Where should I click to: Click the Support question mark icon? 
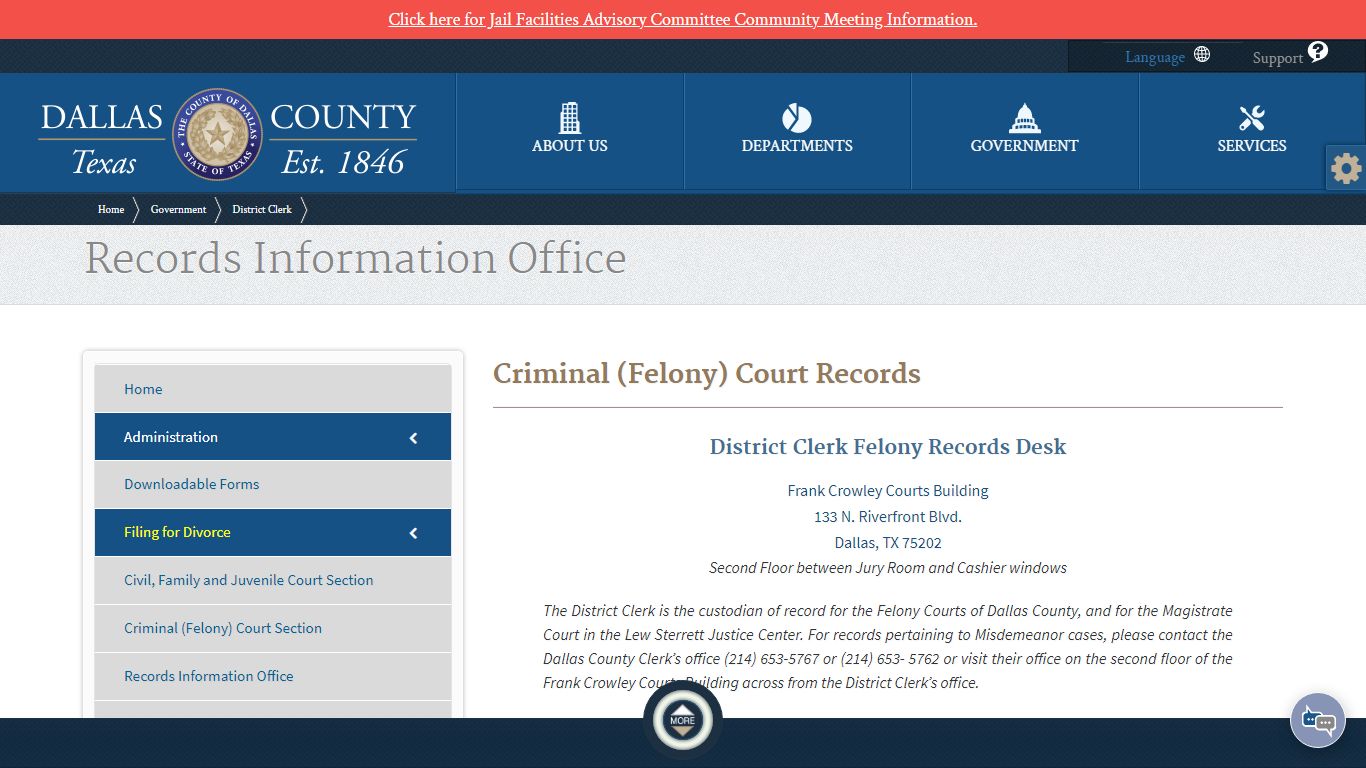click(x=1318, y=51)
